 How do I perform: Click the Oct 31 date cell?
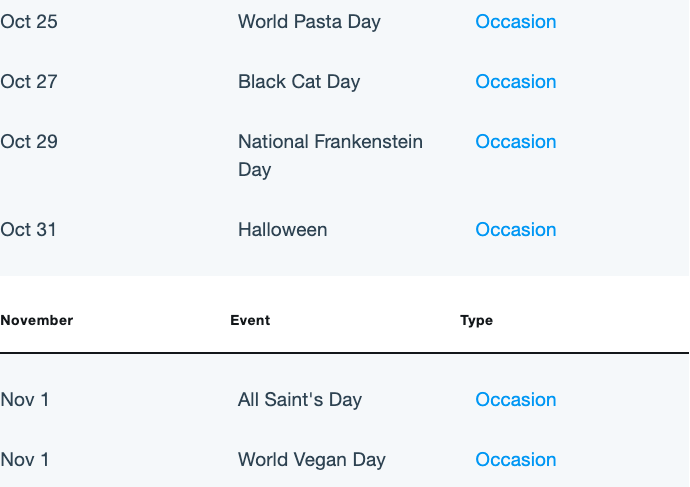click(29, 230)
